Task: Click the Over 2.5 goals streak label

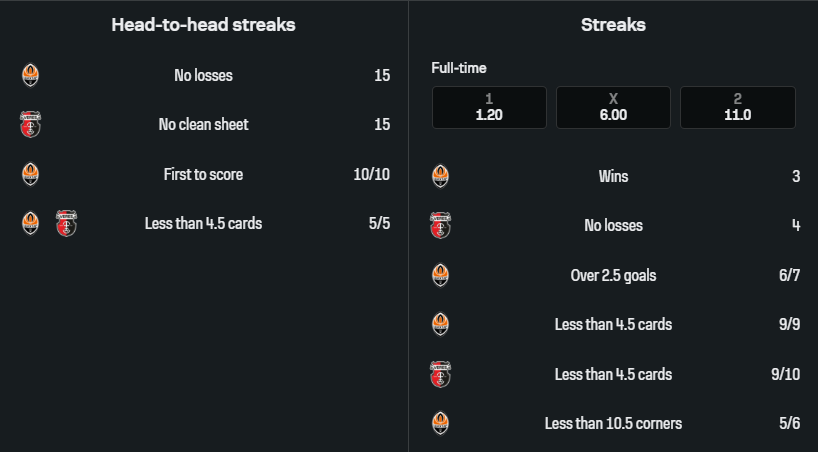Action: [x=613, y=275]
